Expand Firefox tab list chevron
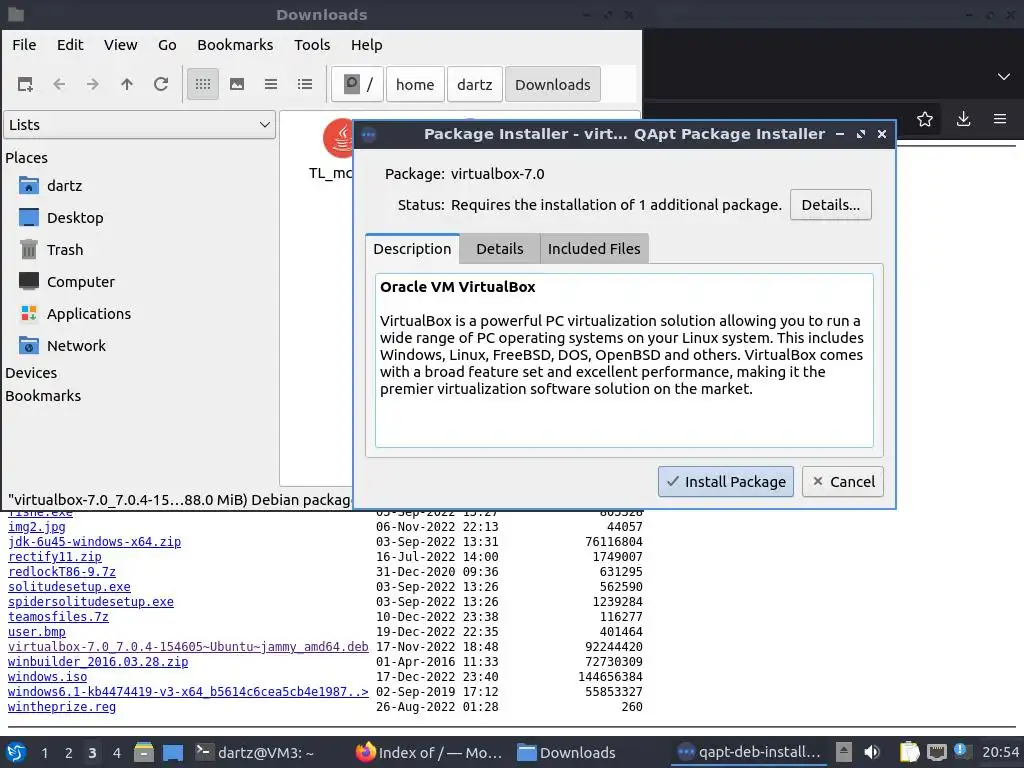1024x768 pixels. click(x=1004, y=76)
